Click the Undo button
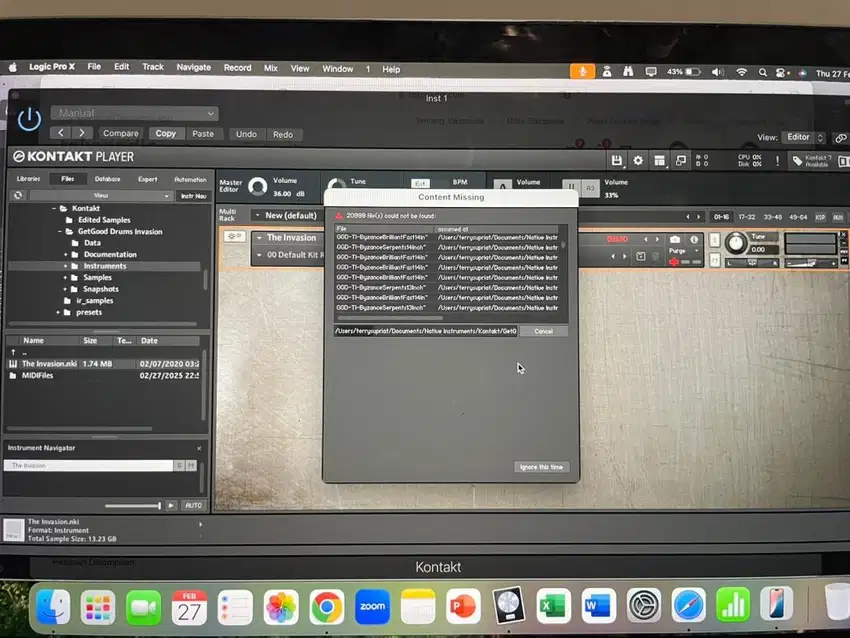 pos(246,134)
